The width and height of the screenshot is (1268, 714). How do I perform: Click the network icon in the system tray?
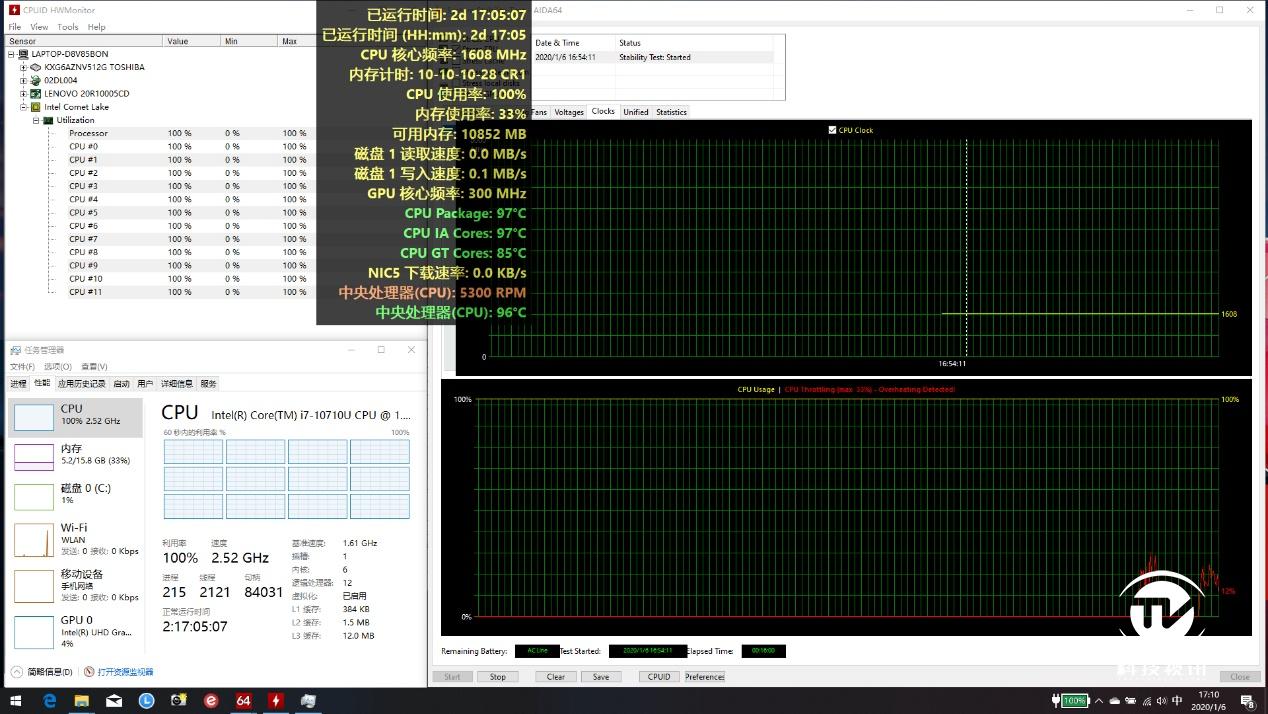coord(1146,701)
